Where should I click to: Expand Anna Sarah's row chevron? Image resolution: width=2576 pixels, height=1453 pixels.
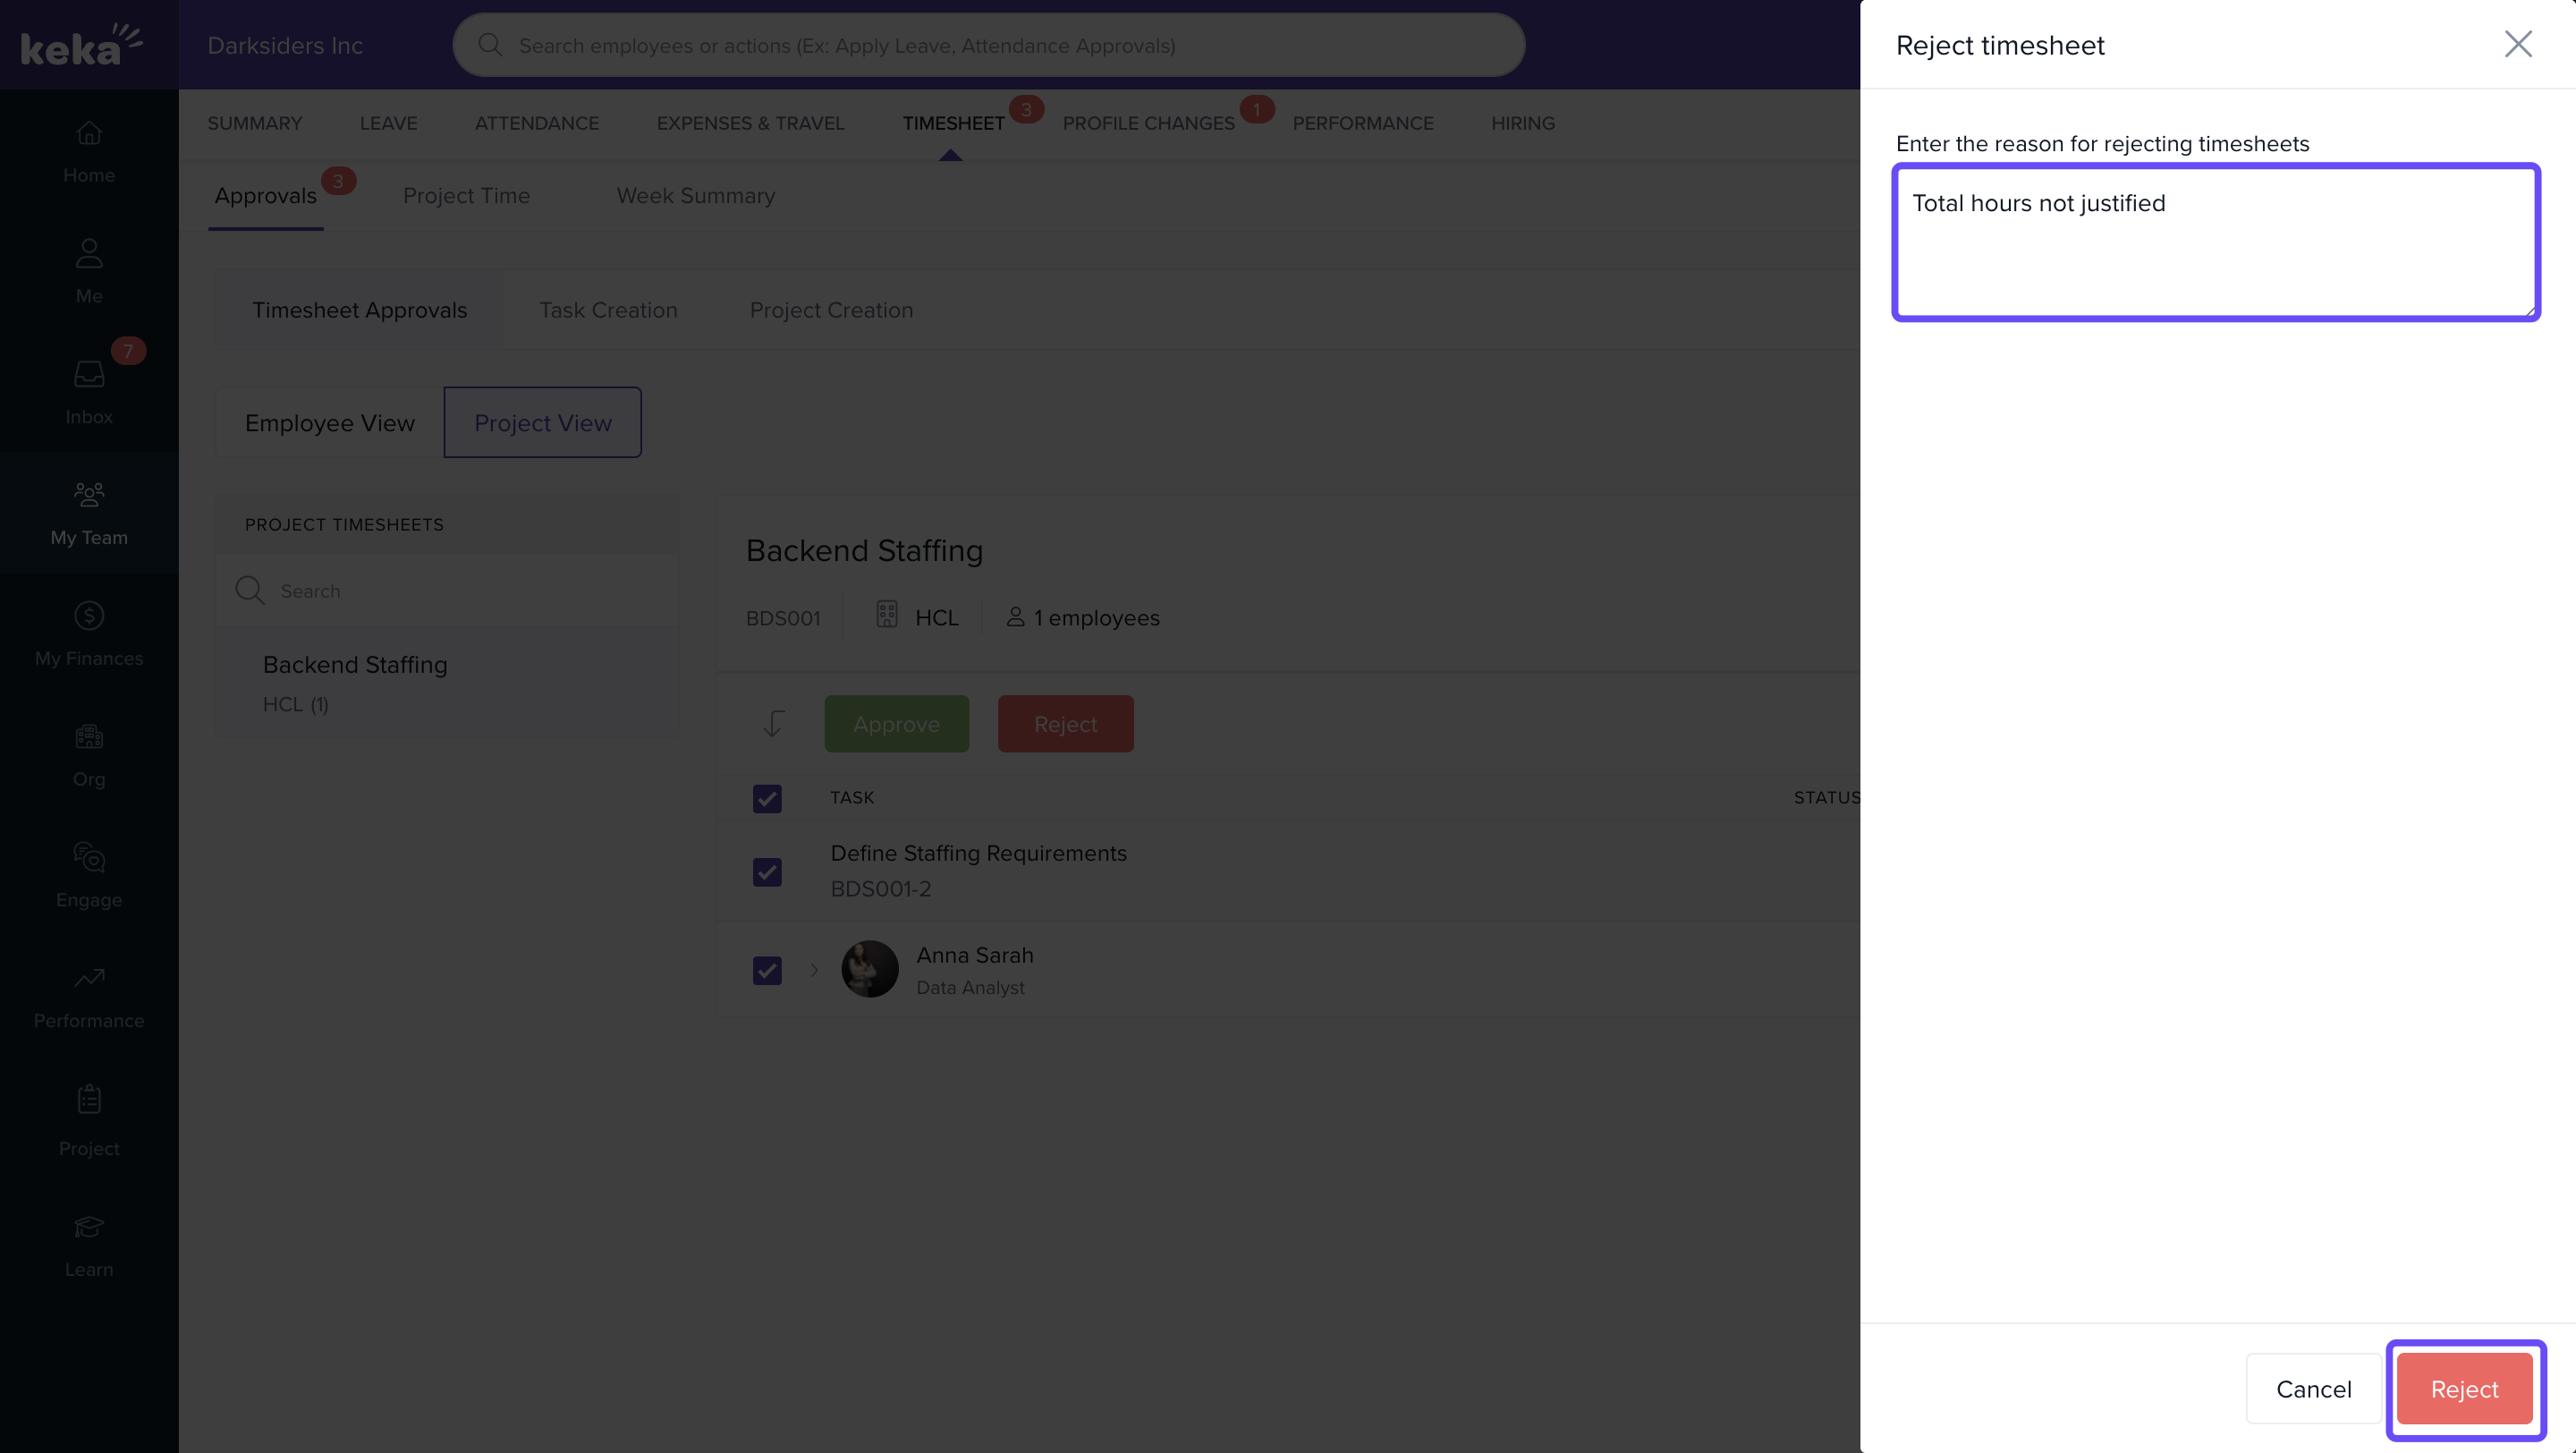pyautogui.click(x=814, y=970)
